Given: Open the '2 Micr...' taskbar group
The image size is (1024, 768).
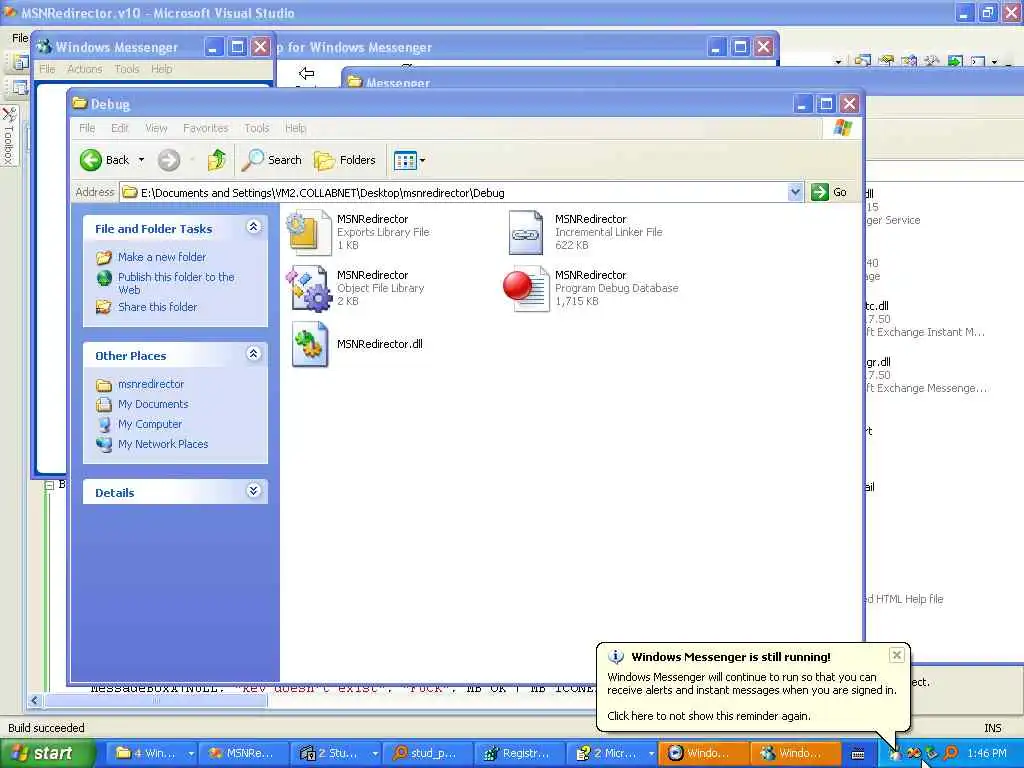Looking at the screenshot, I should [611, 753].
